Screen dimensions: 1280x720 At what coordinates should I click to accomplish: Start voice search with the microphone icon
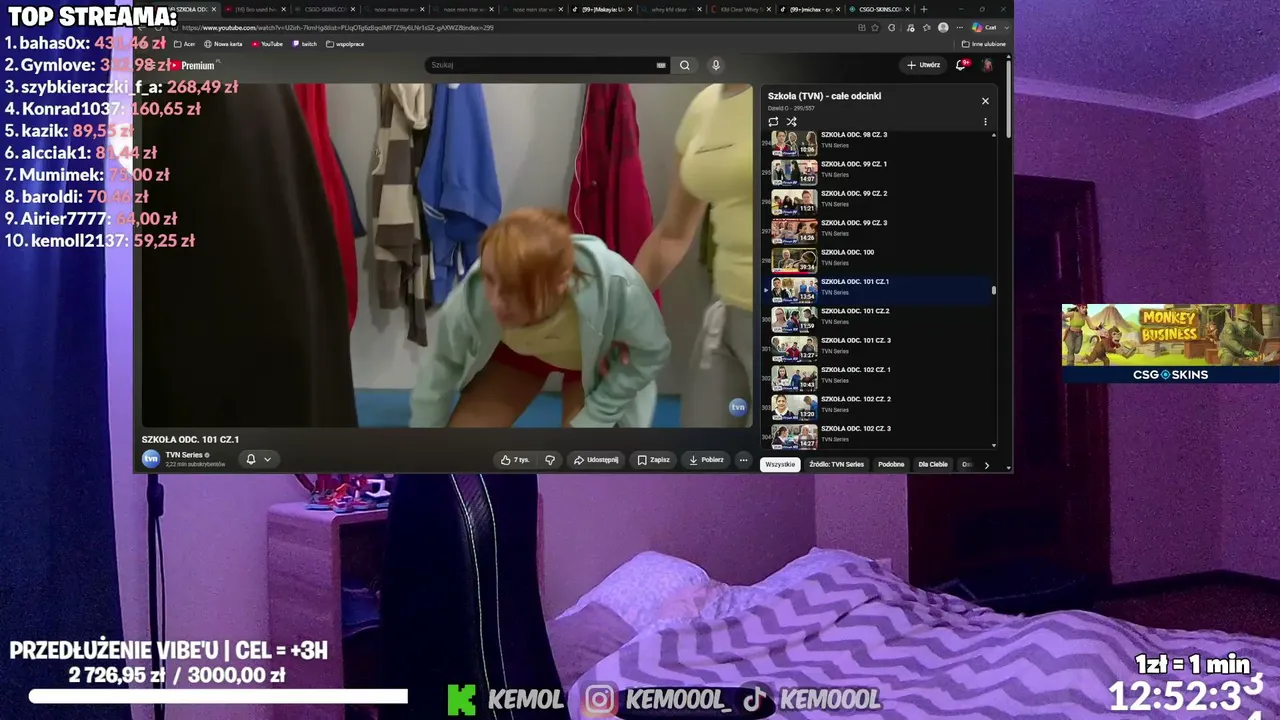[716, 65]
